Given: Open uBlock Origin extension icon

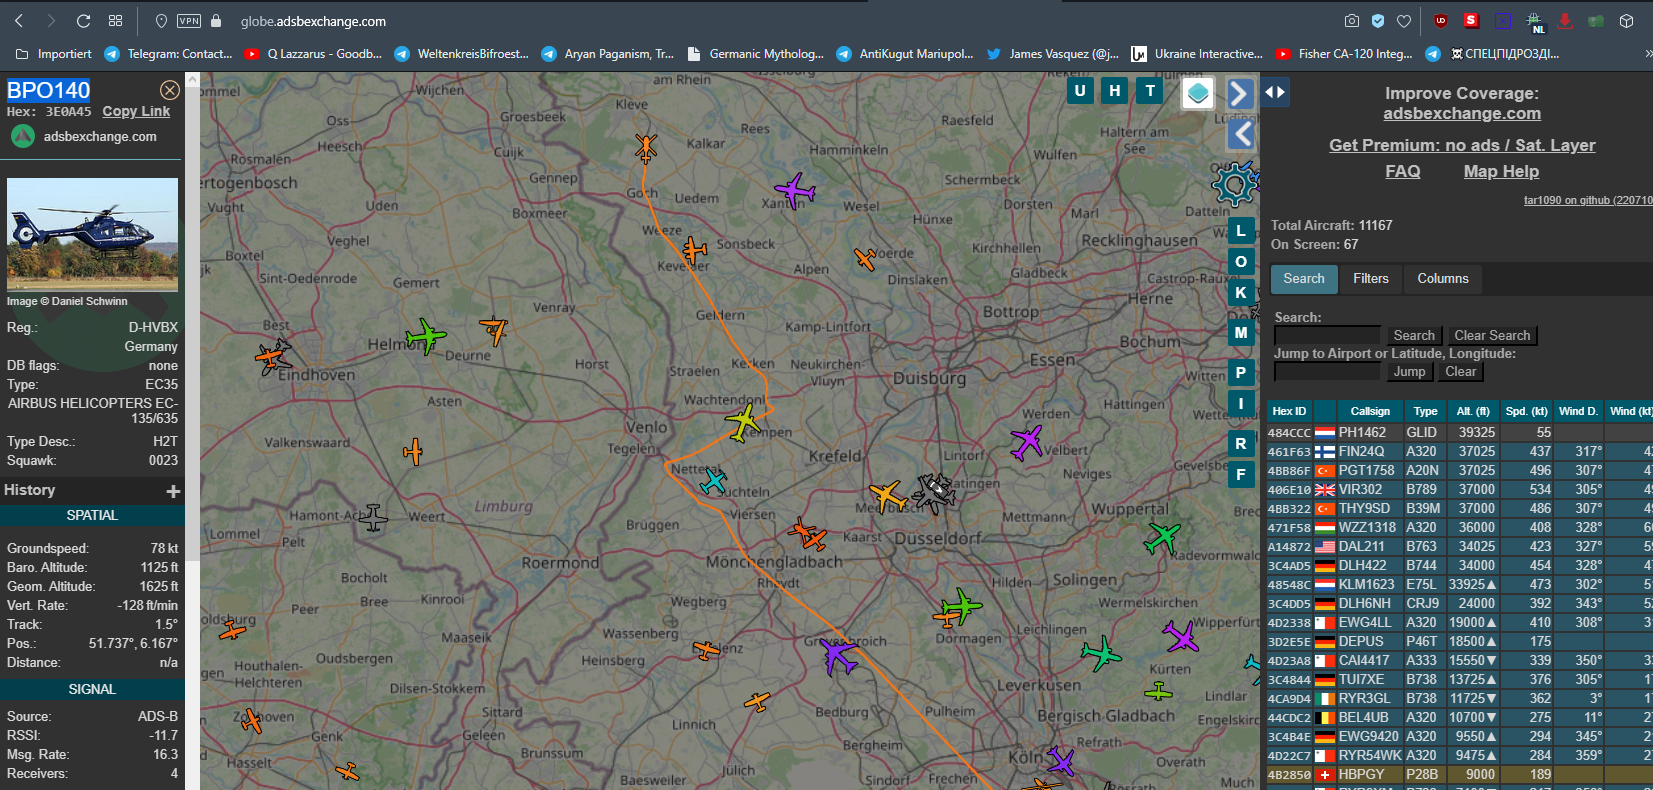Looking at the screenshot, I should [1441, 20].
